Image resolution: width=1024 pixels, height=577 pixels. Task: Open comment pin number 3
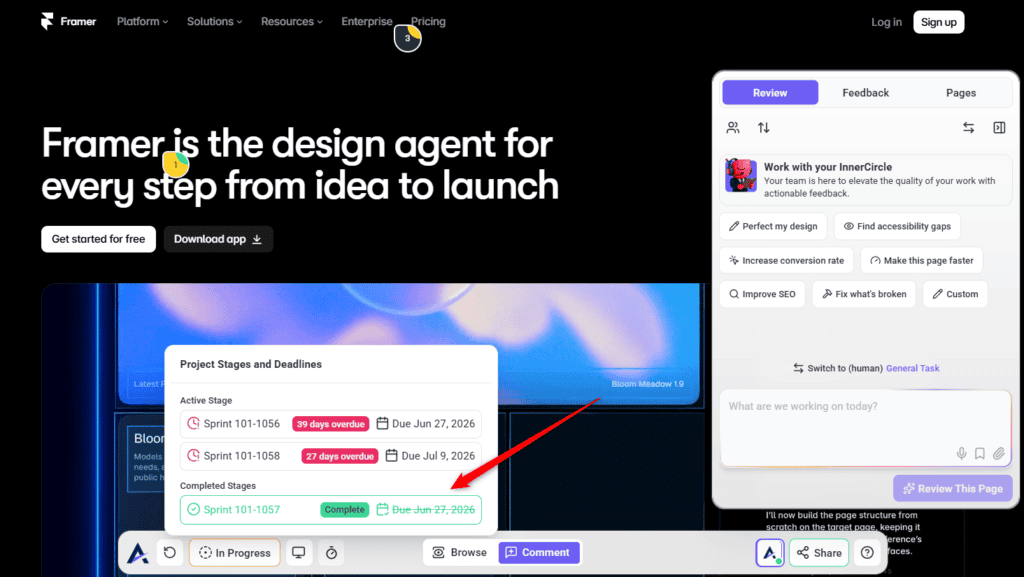click(408, 39)
